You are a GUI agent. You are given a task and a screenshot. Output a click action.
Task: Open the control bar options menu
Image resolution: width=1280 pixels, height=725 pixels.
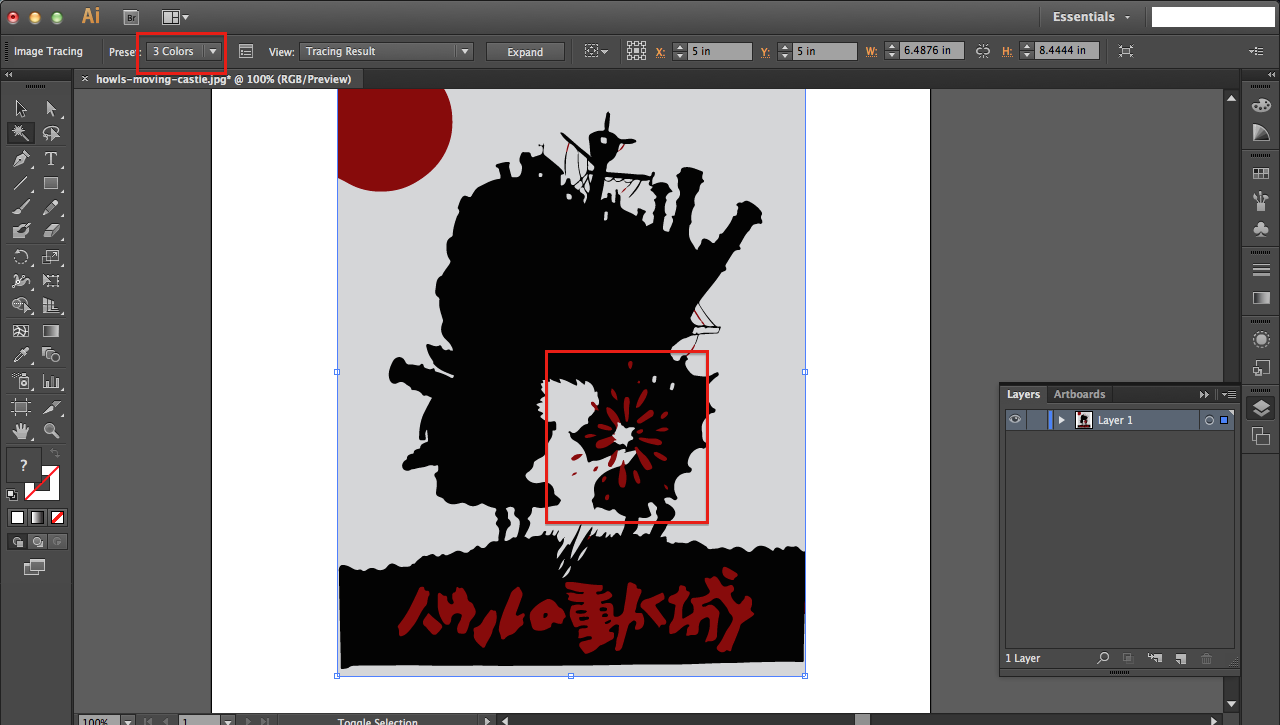[1256, 51]
